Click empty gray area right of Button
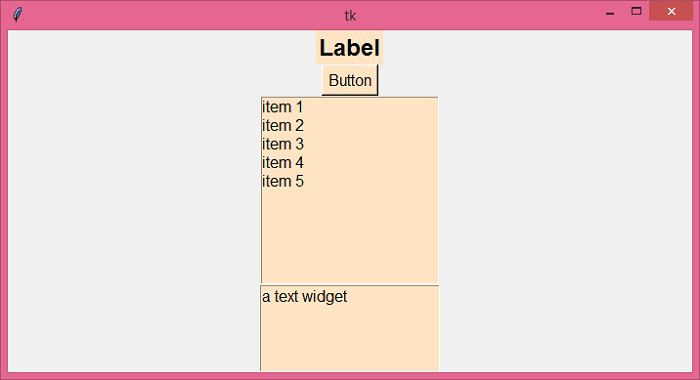Screen dimensions: 700x380 (x=535, y=80)
